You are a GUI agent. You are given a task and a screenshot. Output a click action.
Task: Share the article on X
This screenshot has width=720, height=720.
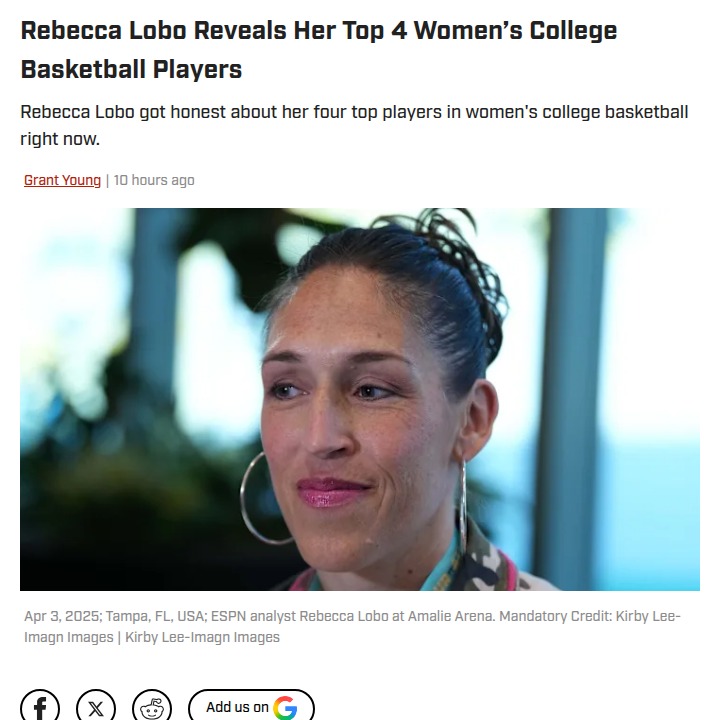click(x=96, y=707)
